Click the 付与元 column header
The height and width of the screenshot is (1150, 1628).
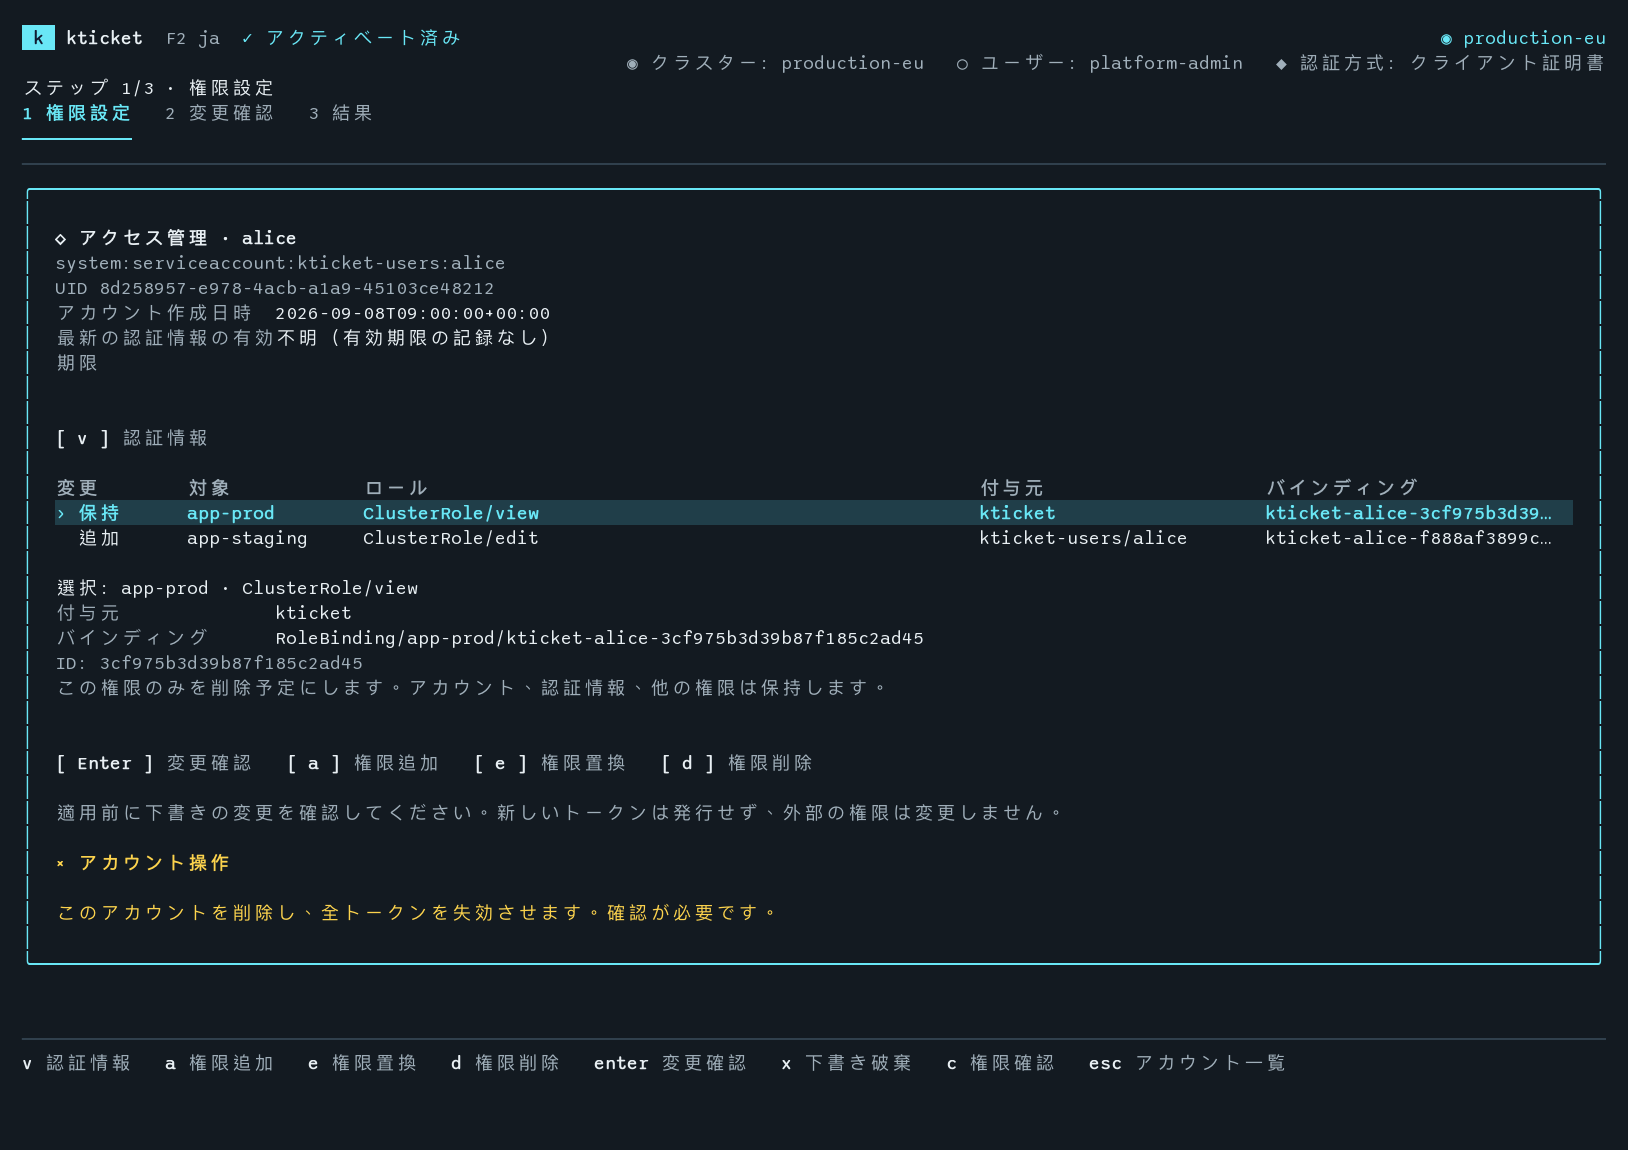1012,488
